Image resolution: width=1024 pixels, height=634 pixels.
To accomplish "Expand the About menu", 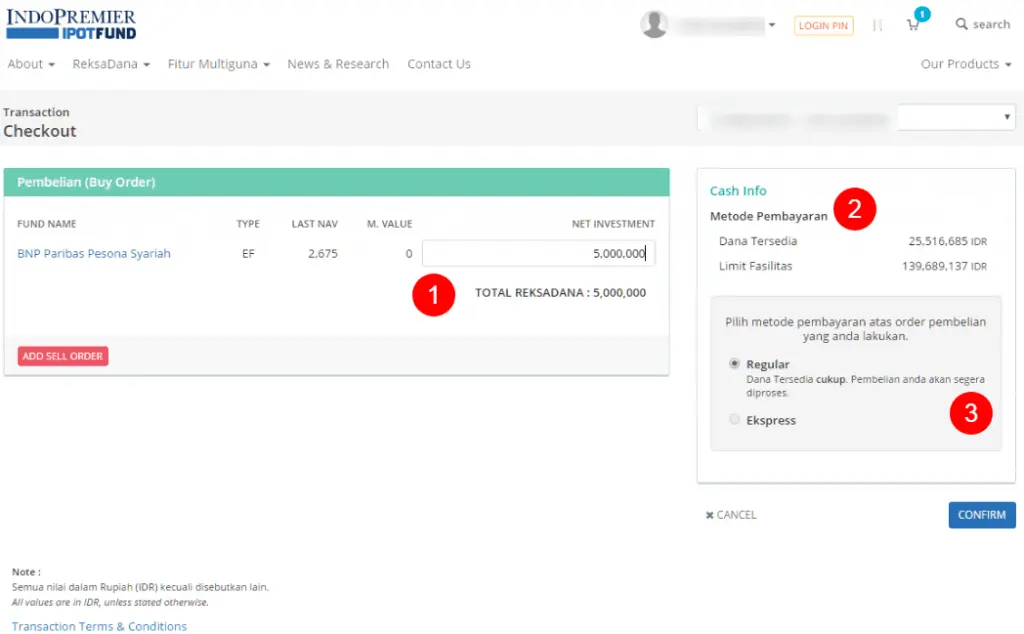I will tap(31, 64).
